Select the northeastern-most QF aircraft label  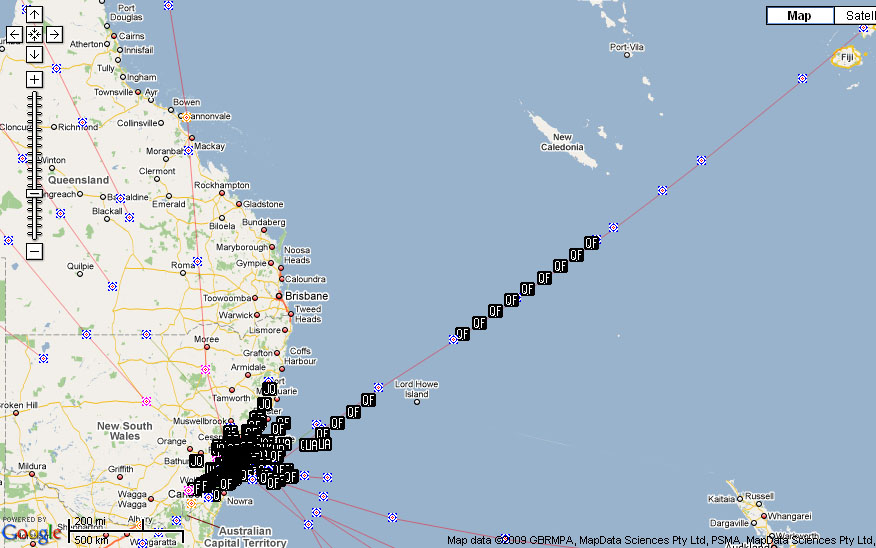coord(591,243)
